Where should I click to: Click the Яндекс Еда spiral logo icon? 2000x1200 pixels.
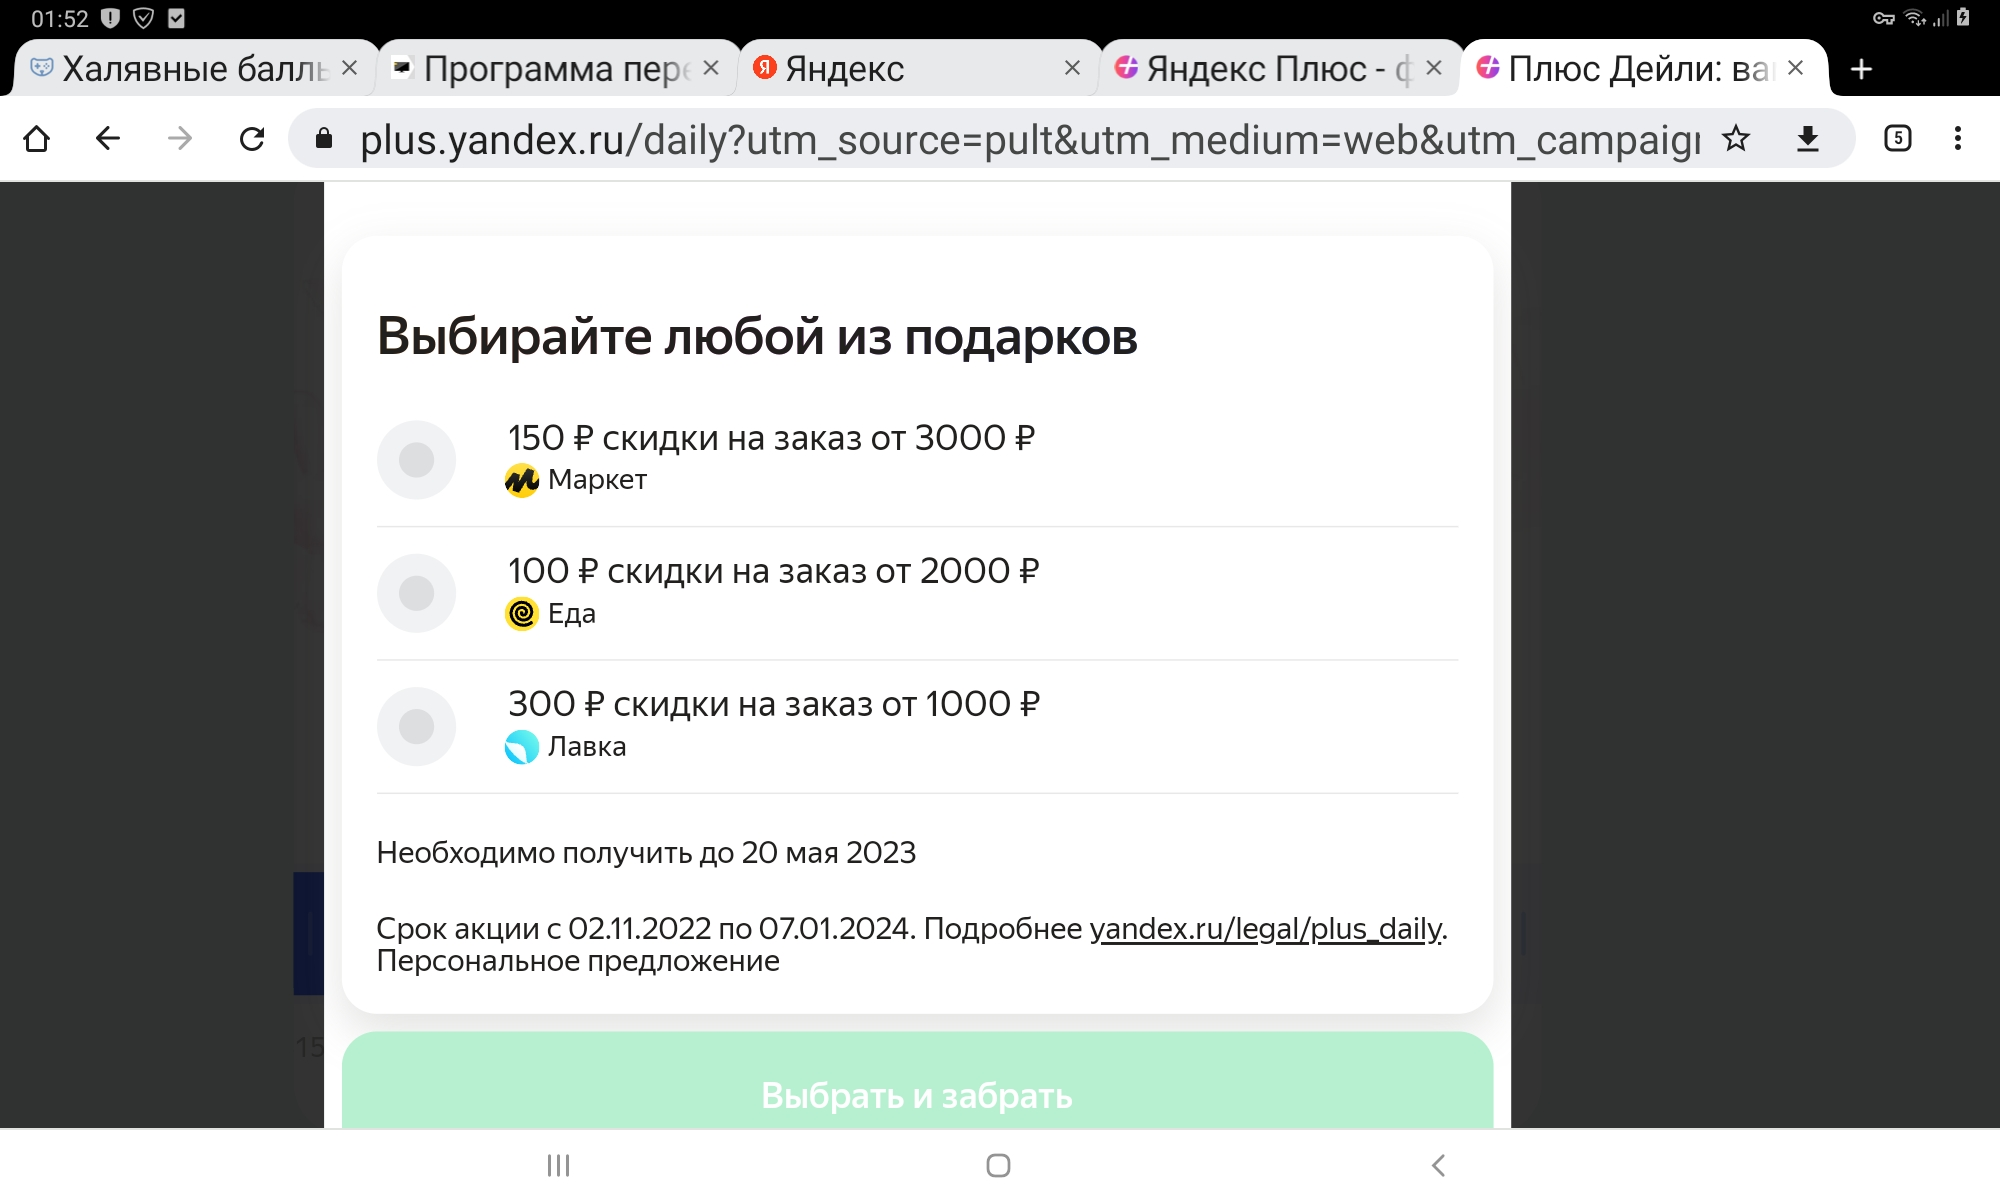[x=522, y=613]
